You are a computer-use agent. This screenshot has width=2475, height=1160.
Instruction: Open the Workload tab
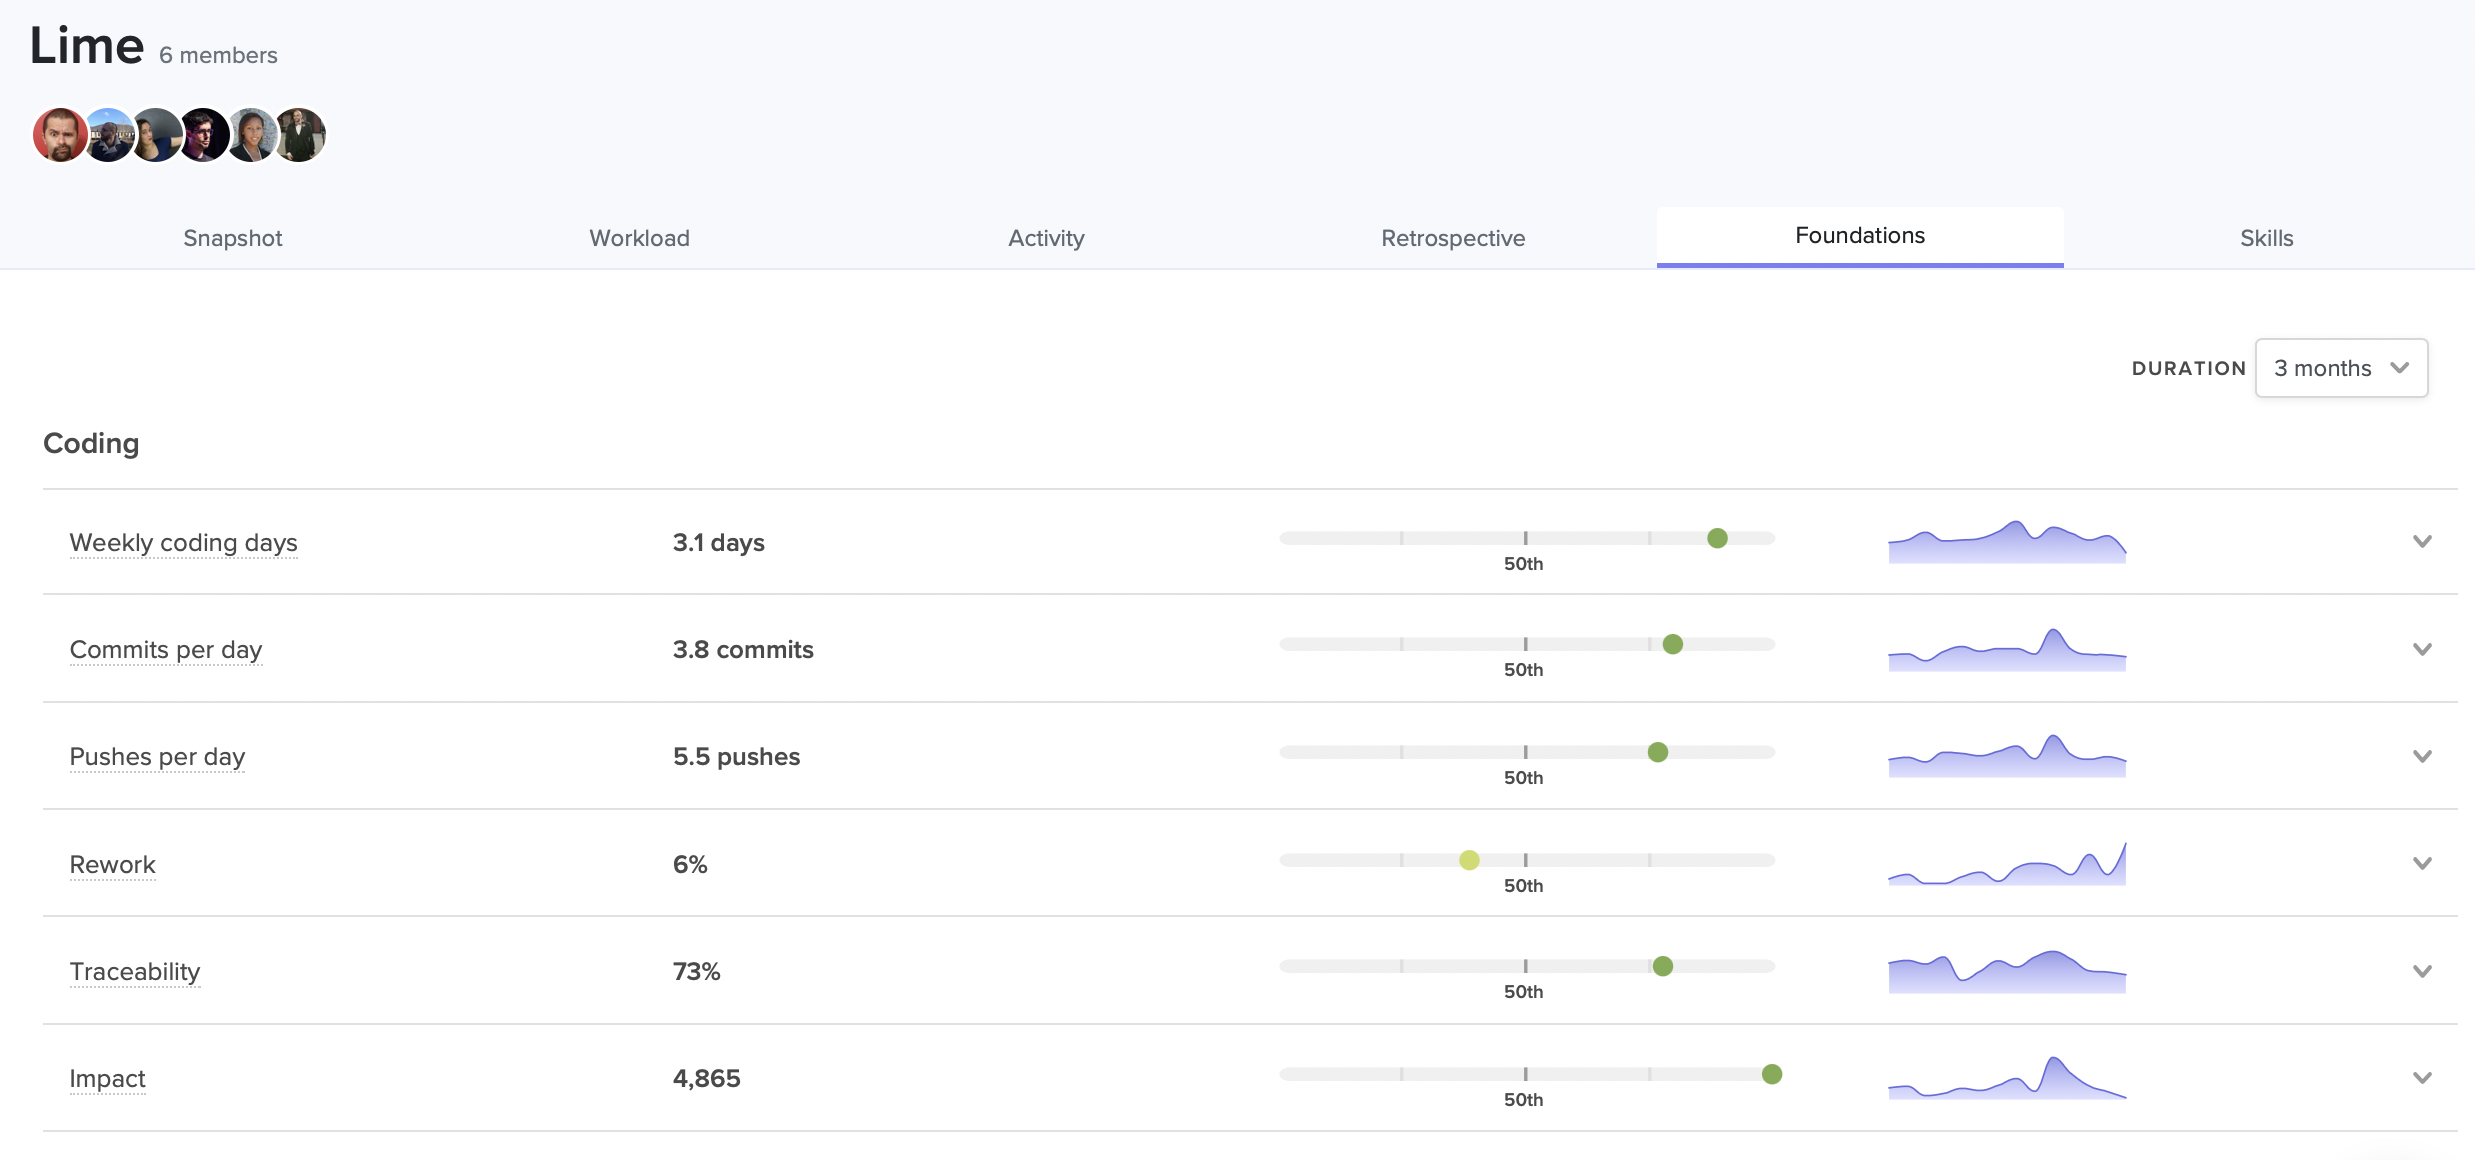[x=639, y=238]
